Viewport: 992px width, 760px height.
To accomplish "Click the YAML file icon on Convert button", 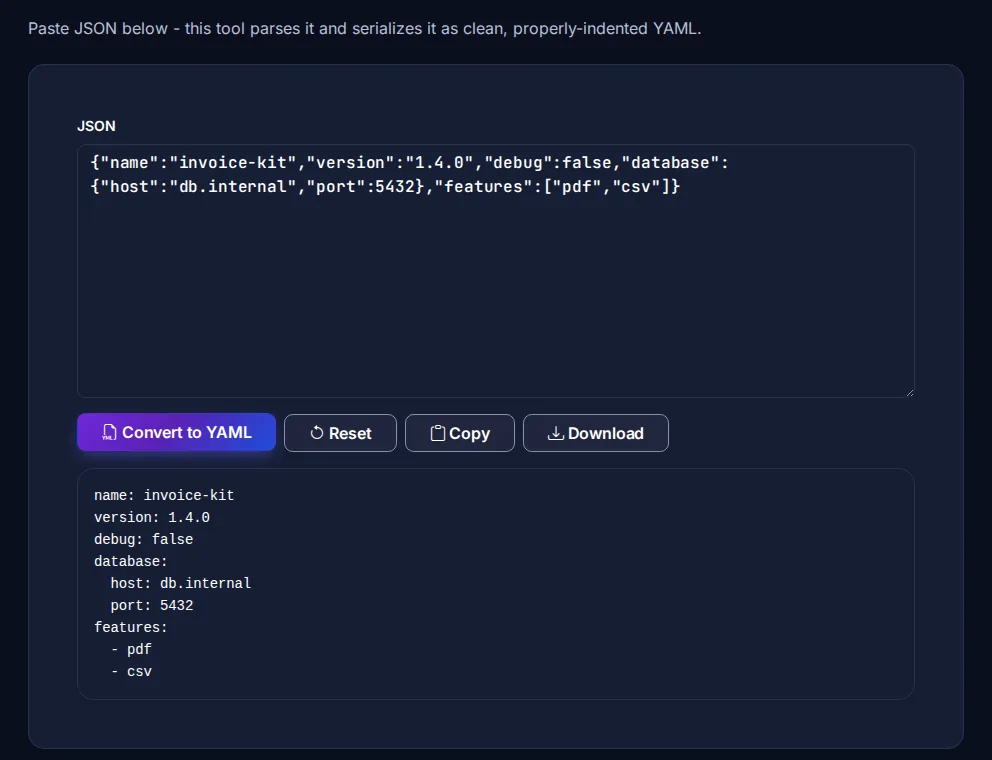I will point(109,432).
